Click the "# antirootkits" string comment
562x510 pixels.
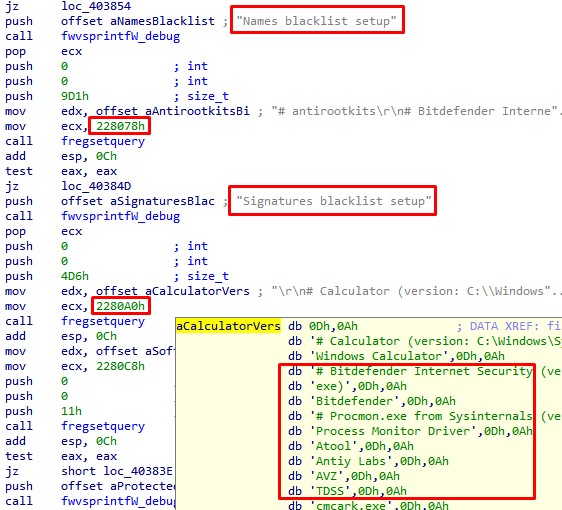tap(416, 111)
